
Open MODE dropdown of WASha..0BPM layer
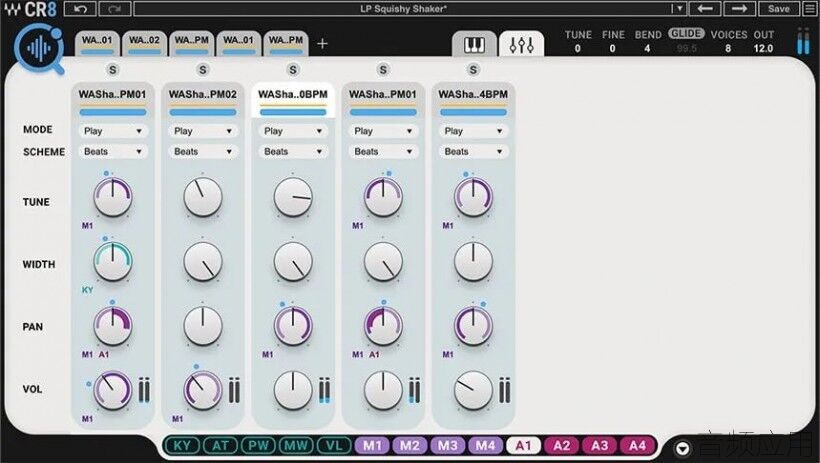pos(293,131)
